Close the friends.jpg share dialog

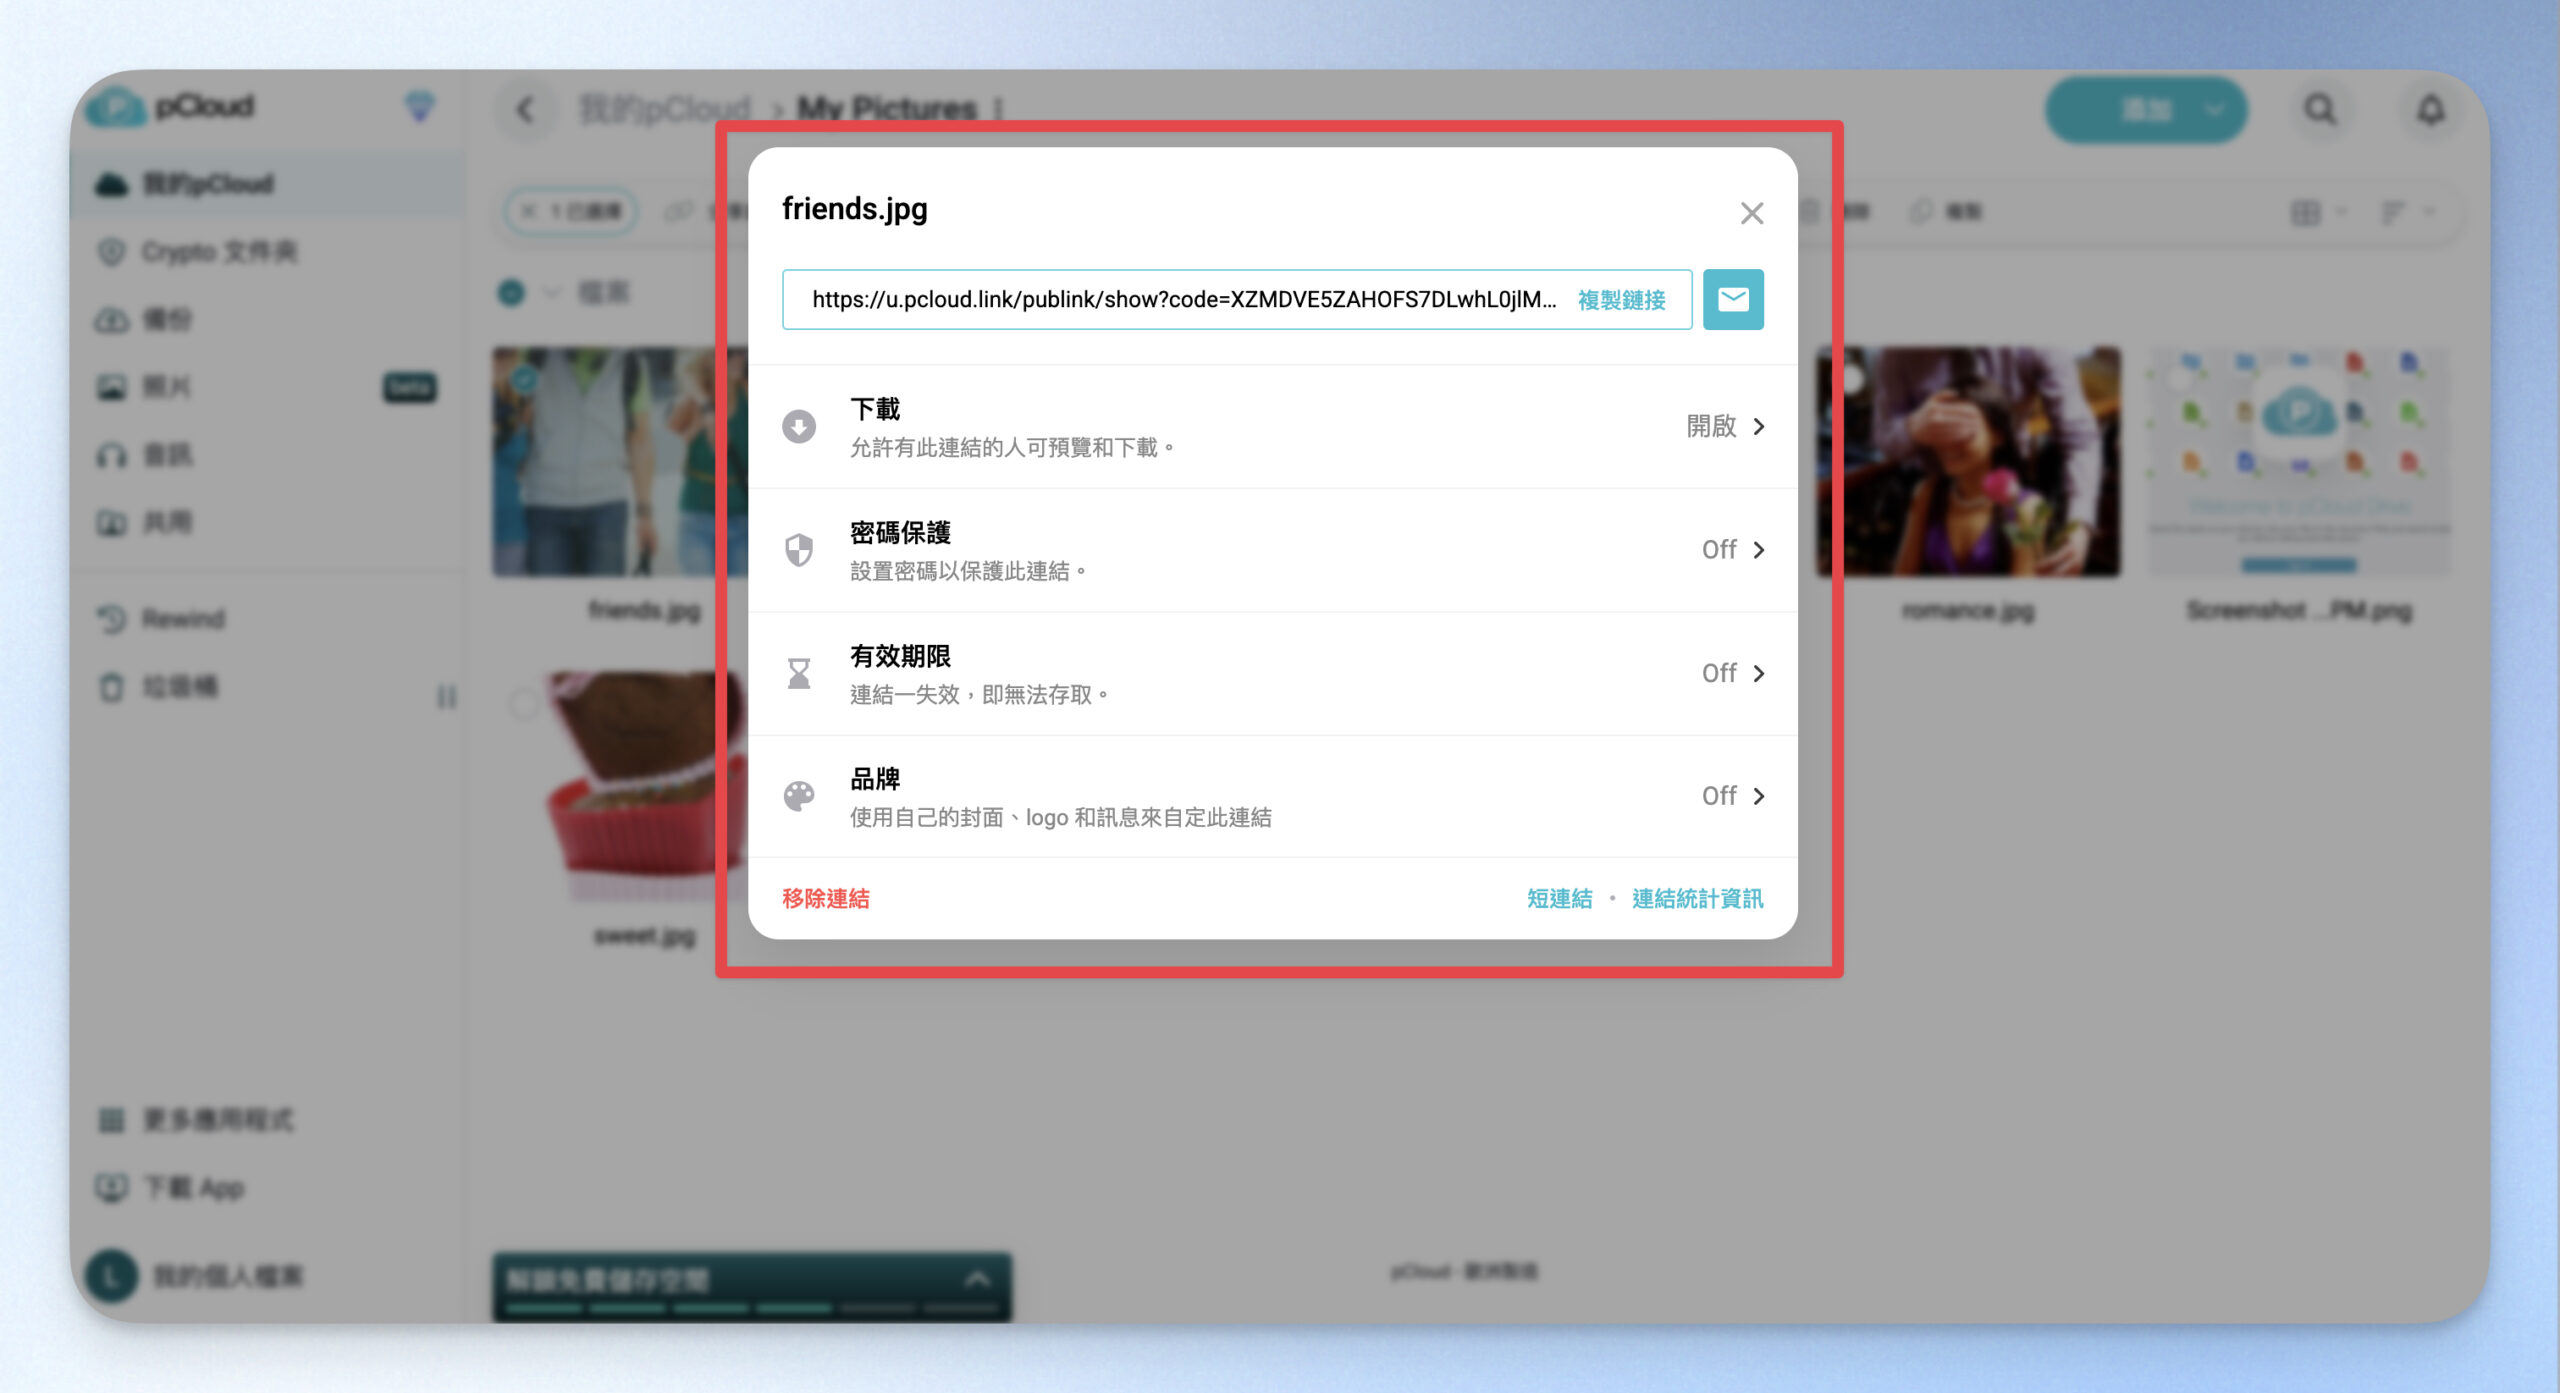pos(1751,213)
